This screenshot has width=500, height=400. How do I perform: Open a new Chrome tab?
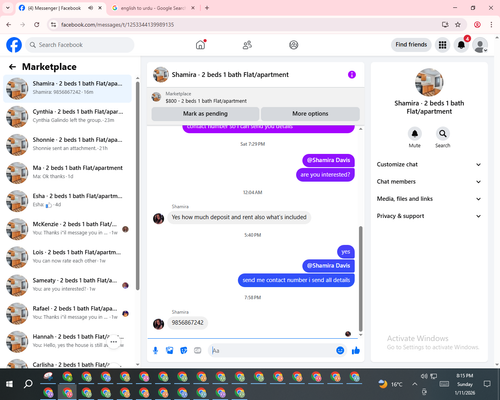point(207,8)
